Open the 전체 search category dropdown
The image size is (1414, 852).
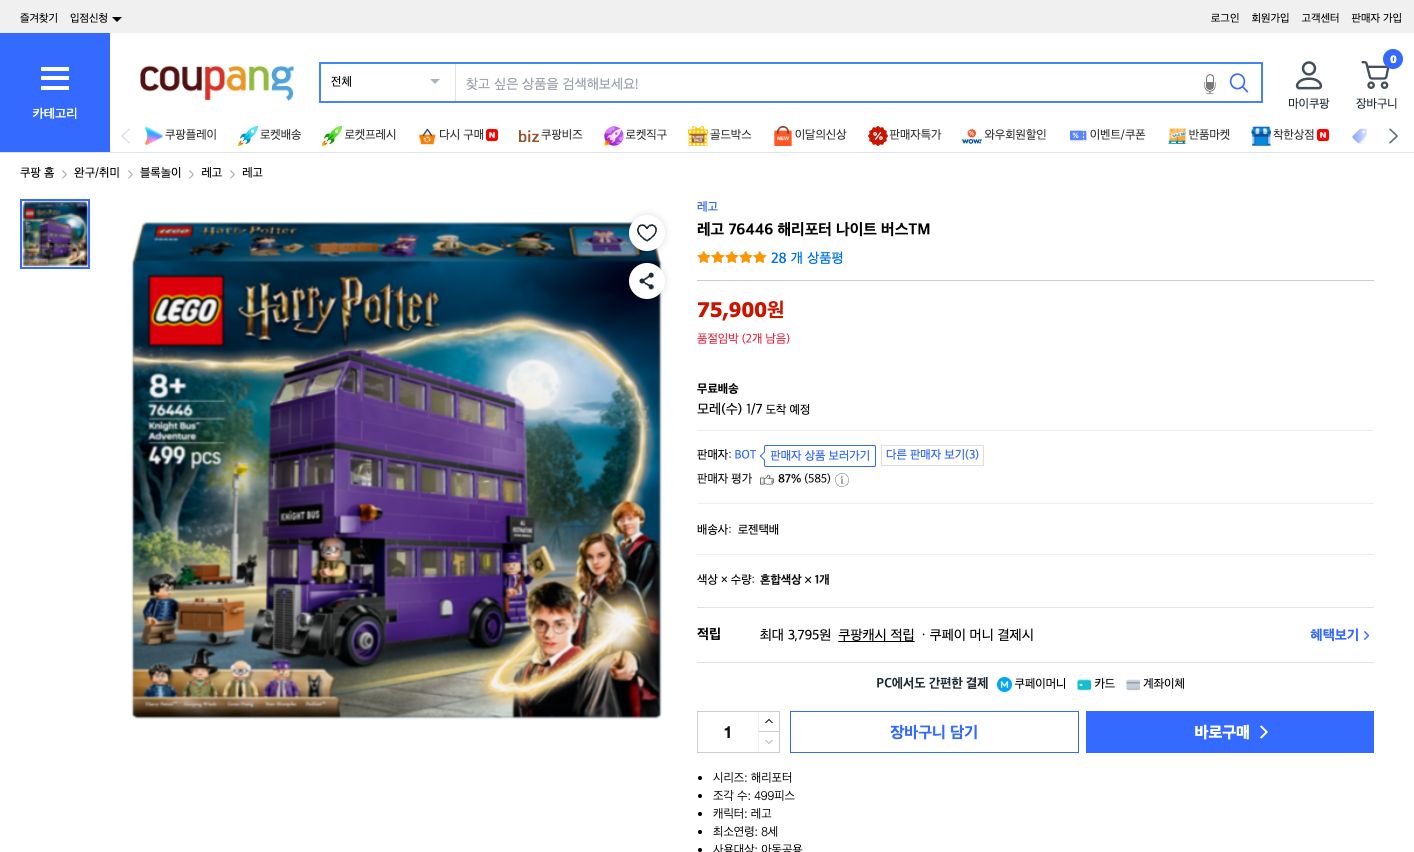tap(386, 82)
